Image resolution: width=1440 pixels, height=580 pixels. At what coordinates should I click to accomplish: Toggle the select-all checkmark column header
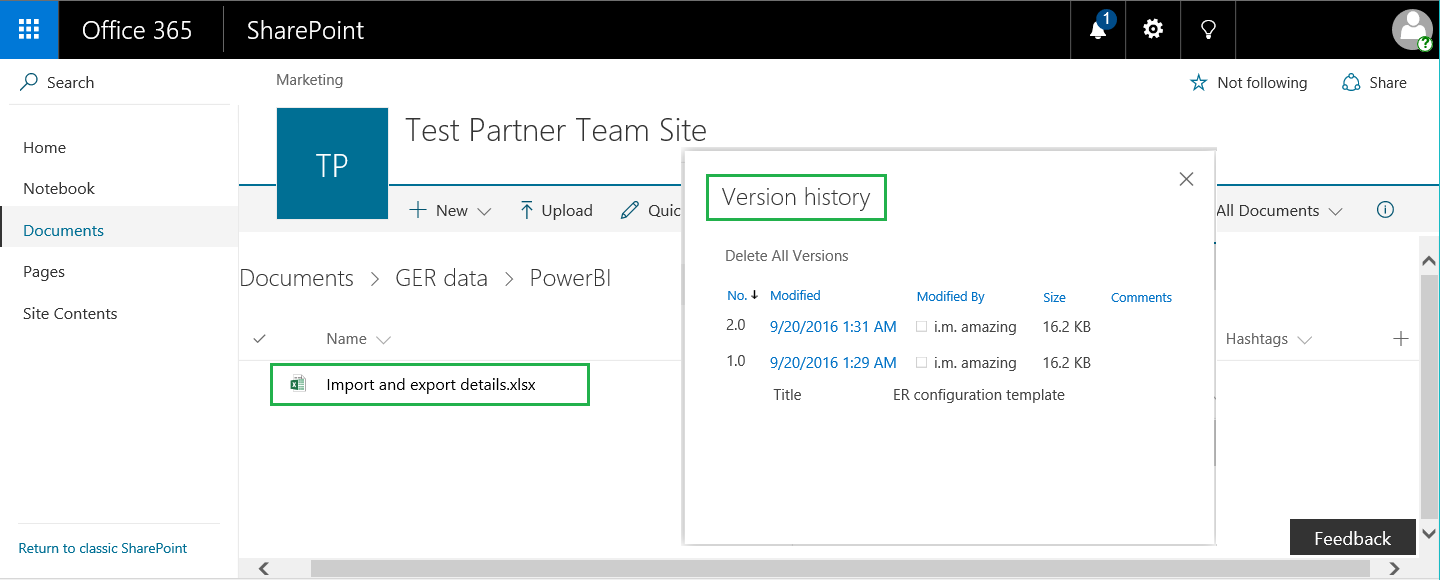click(x=260, y=339)
